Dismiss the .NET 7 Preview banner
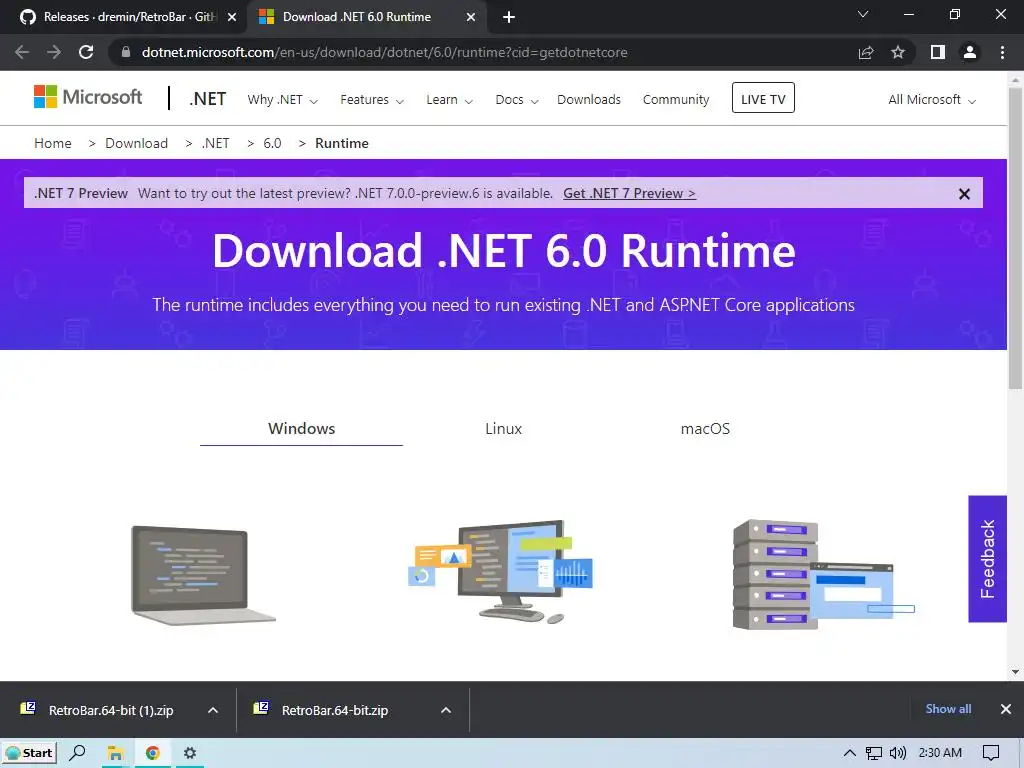The height and width of the screenshot is (768, 1024). coord(964,194)
